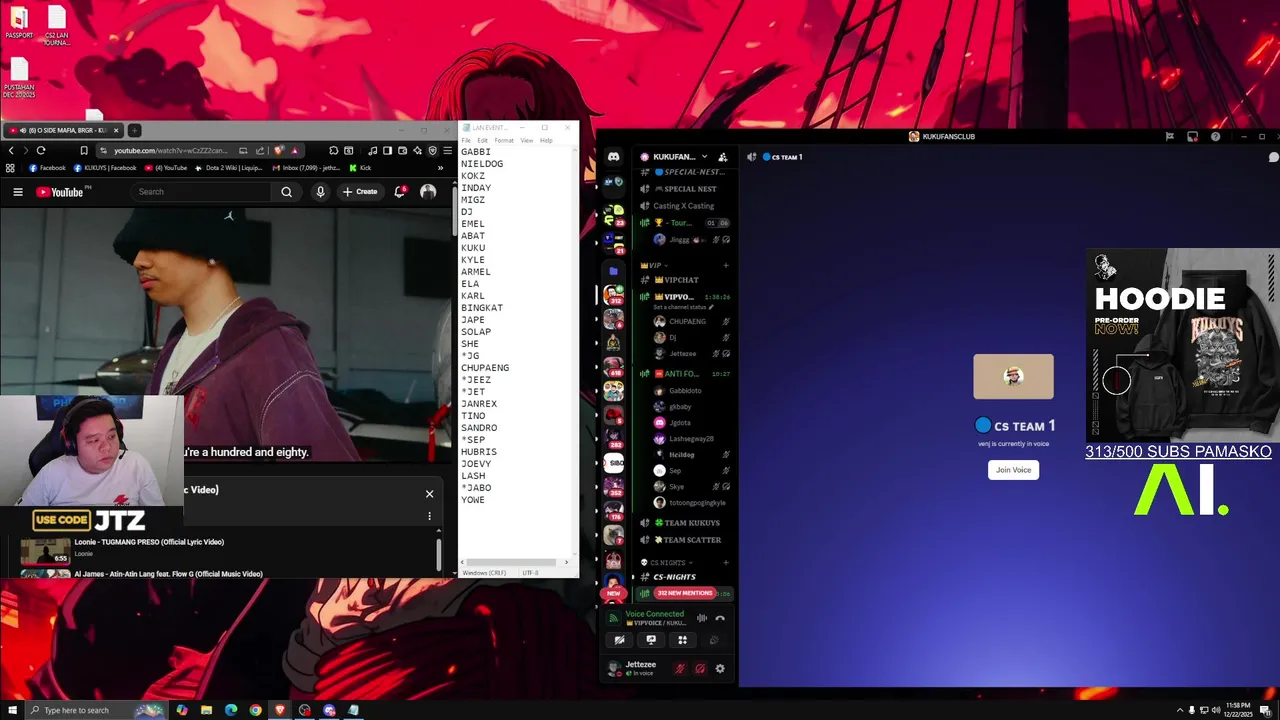Click Windows taskbar search box
This screenshot has width=1280, height=720.
coord(95,710)
